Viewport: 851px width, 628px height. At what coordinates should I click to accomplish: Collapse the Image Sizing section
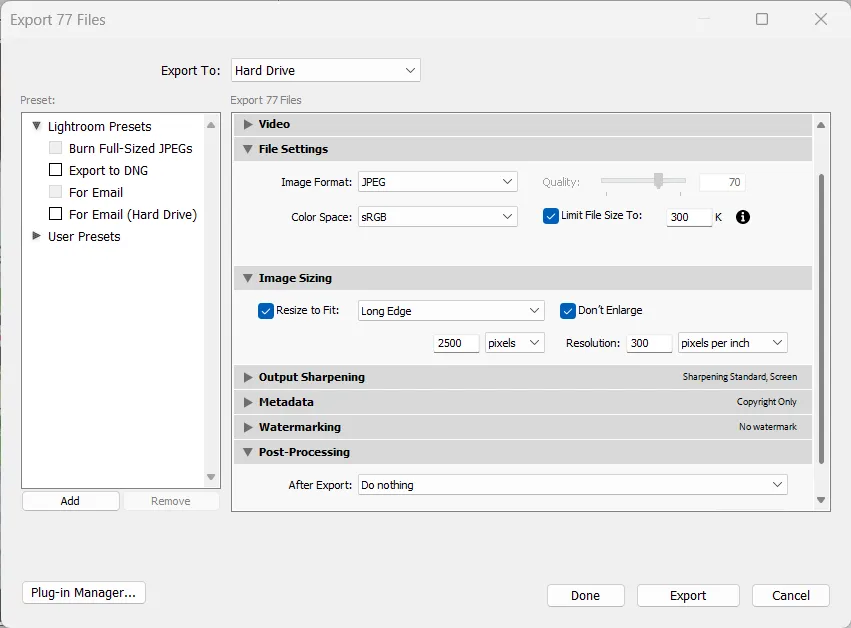[x=248, y=278]
